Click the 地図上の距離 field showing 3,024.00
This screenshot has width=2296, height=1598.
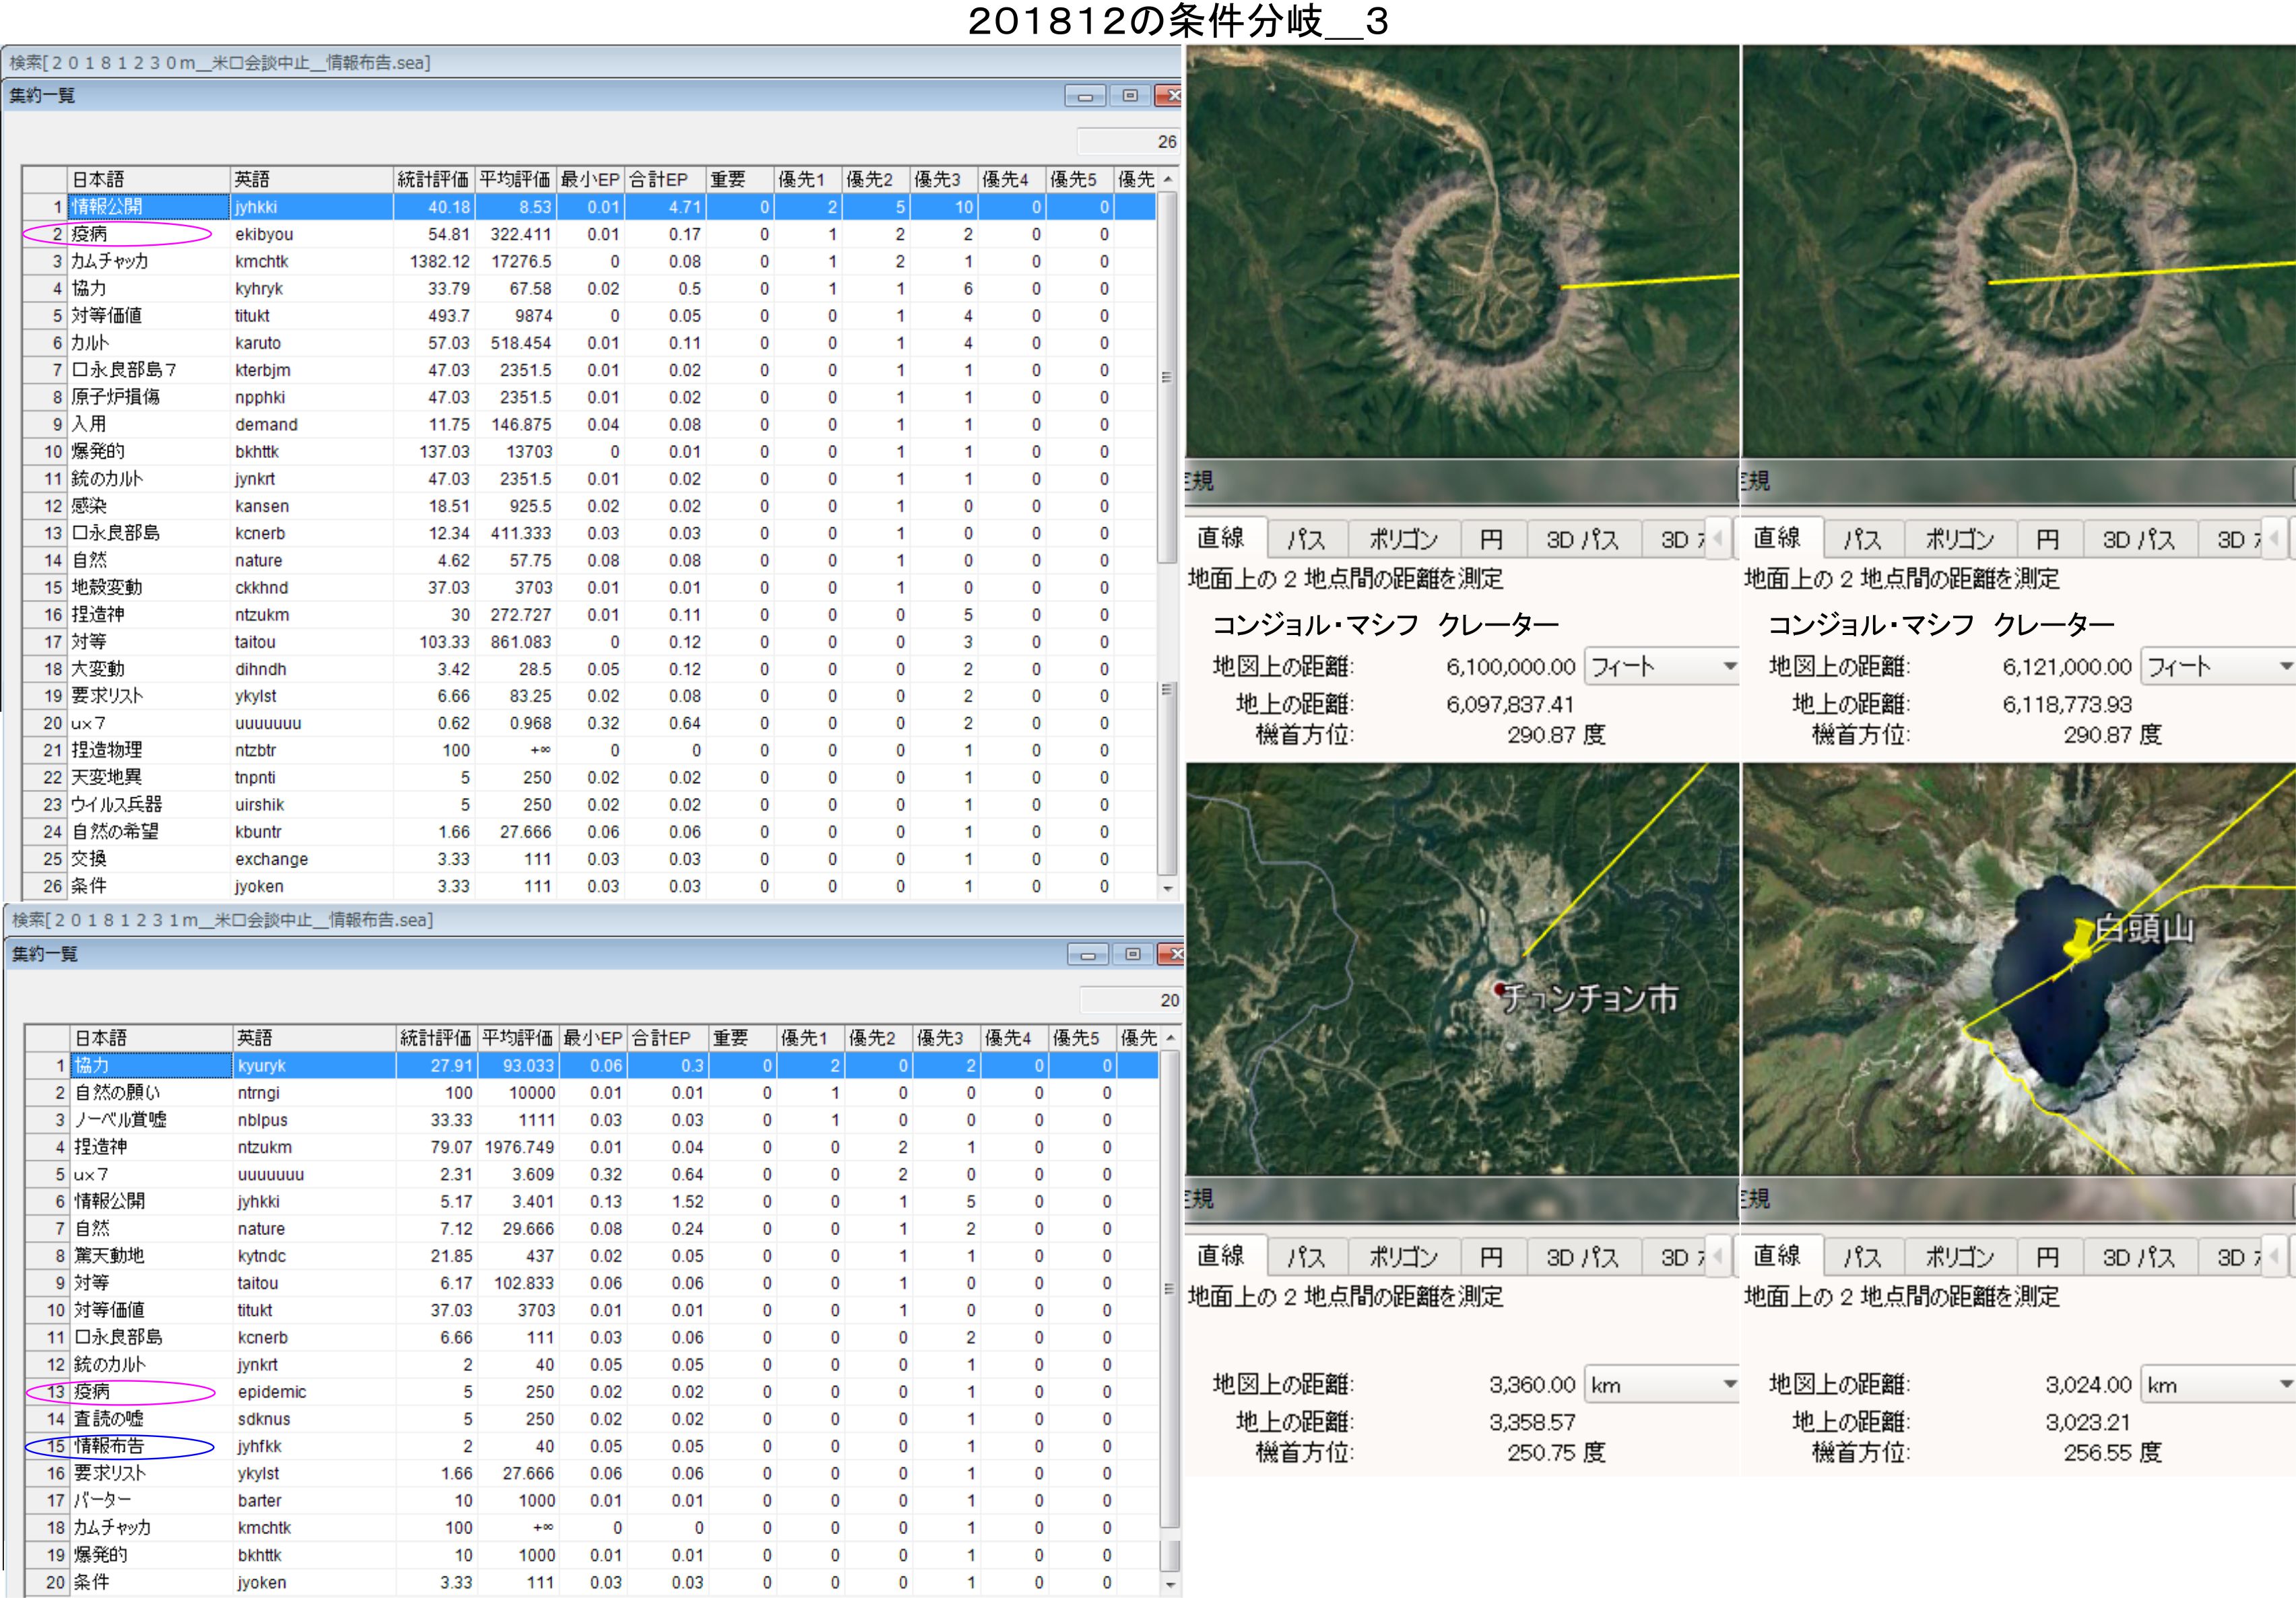coord(2088,1384)
